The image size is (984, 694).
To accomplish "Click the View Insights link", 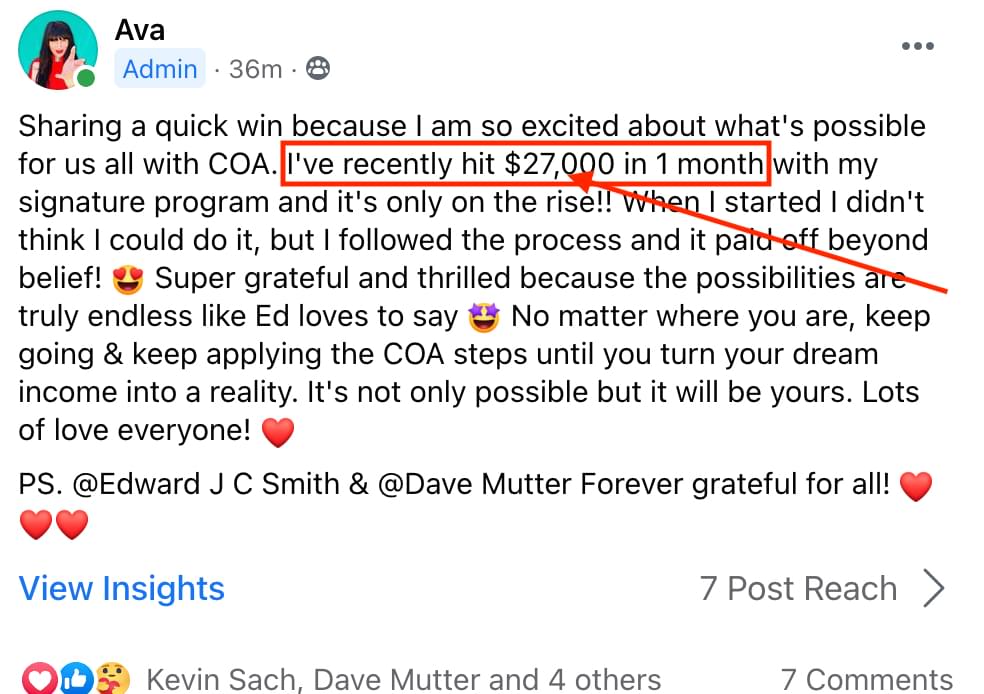I will click(x=122, y=588).
